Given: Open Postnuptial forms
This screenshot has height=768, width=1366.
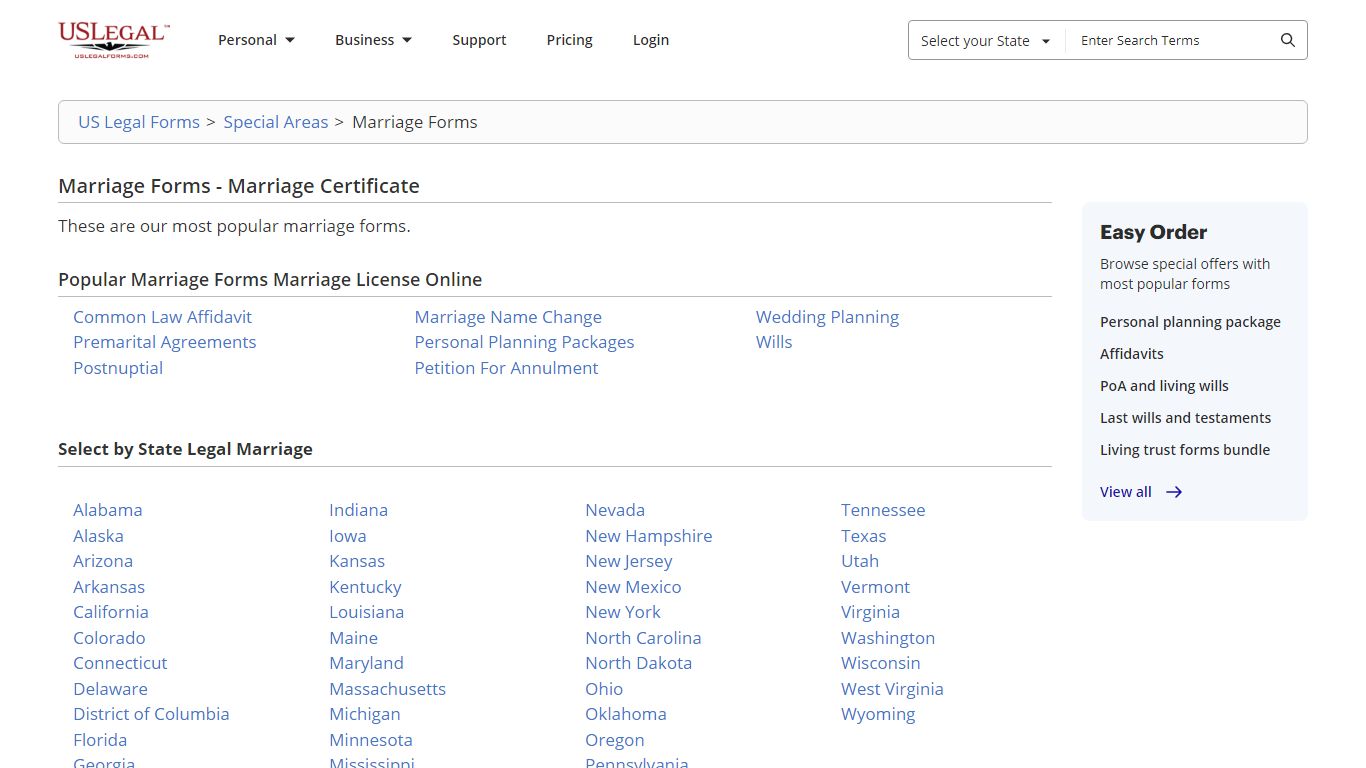Looking at the screenshot, I should (x=118, y=368).
